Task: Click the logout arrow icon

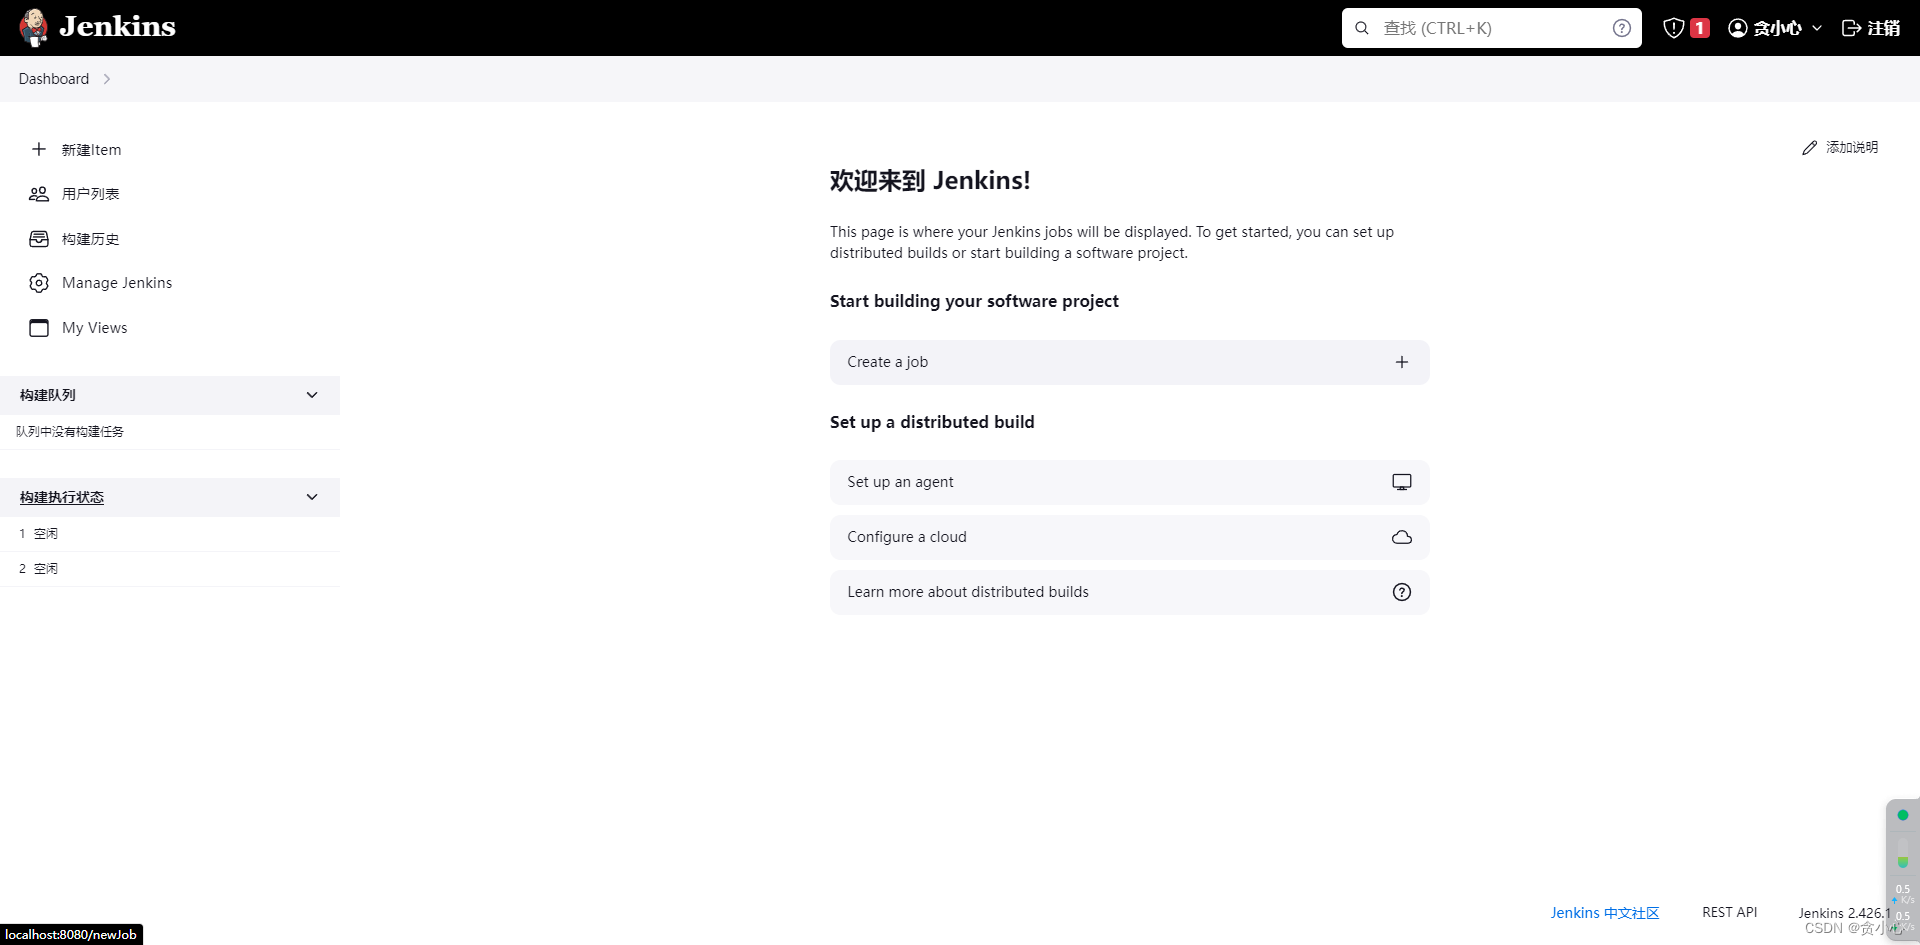Action: click(x=1851, y=28)
